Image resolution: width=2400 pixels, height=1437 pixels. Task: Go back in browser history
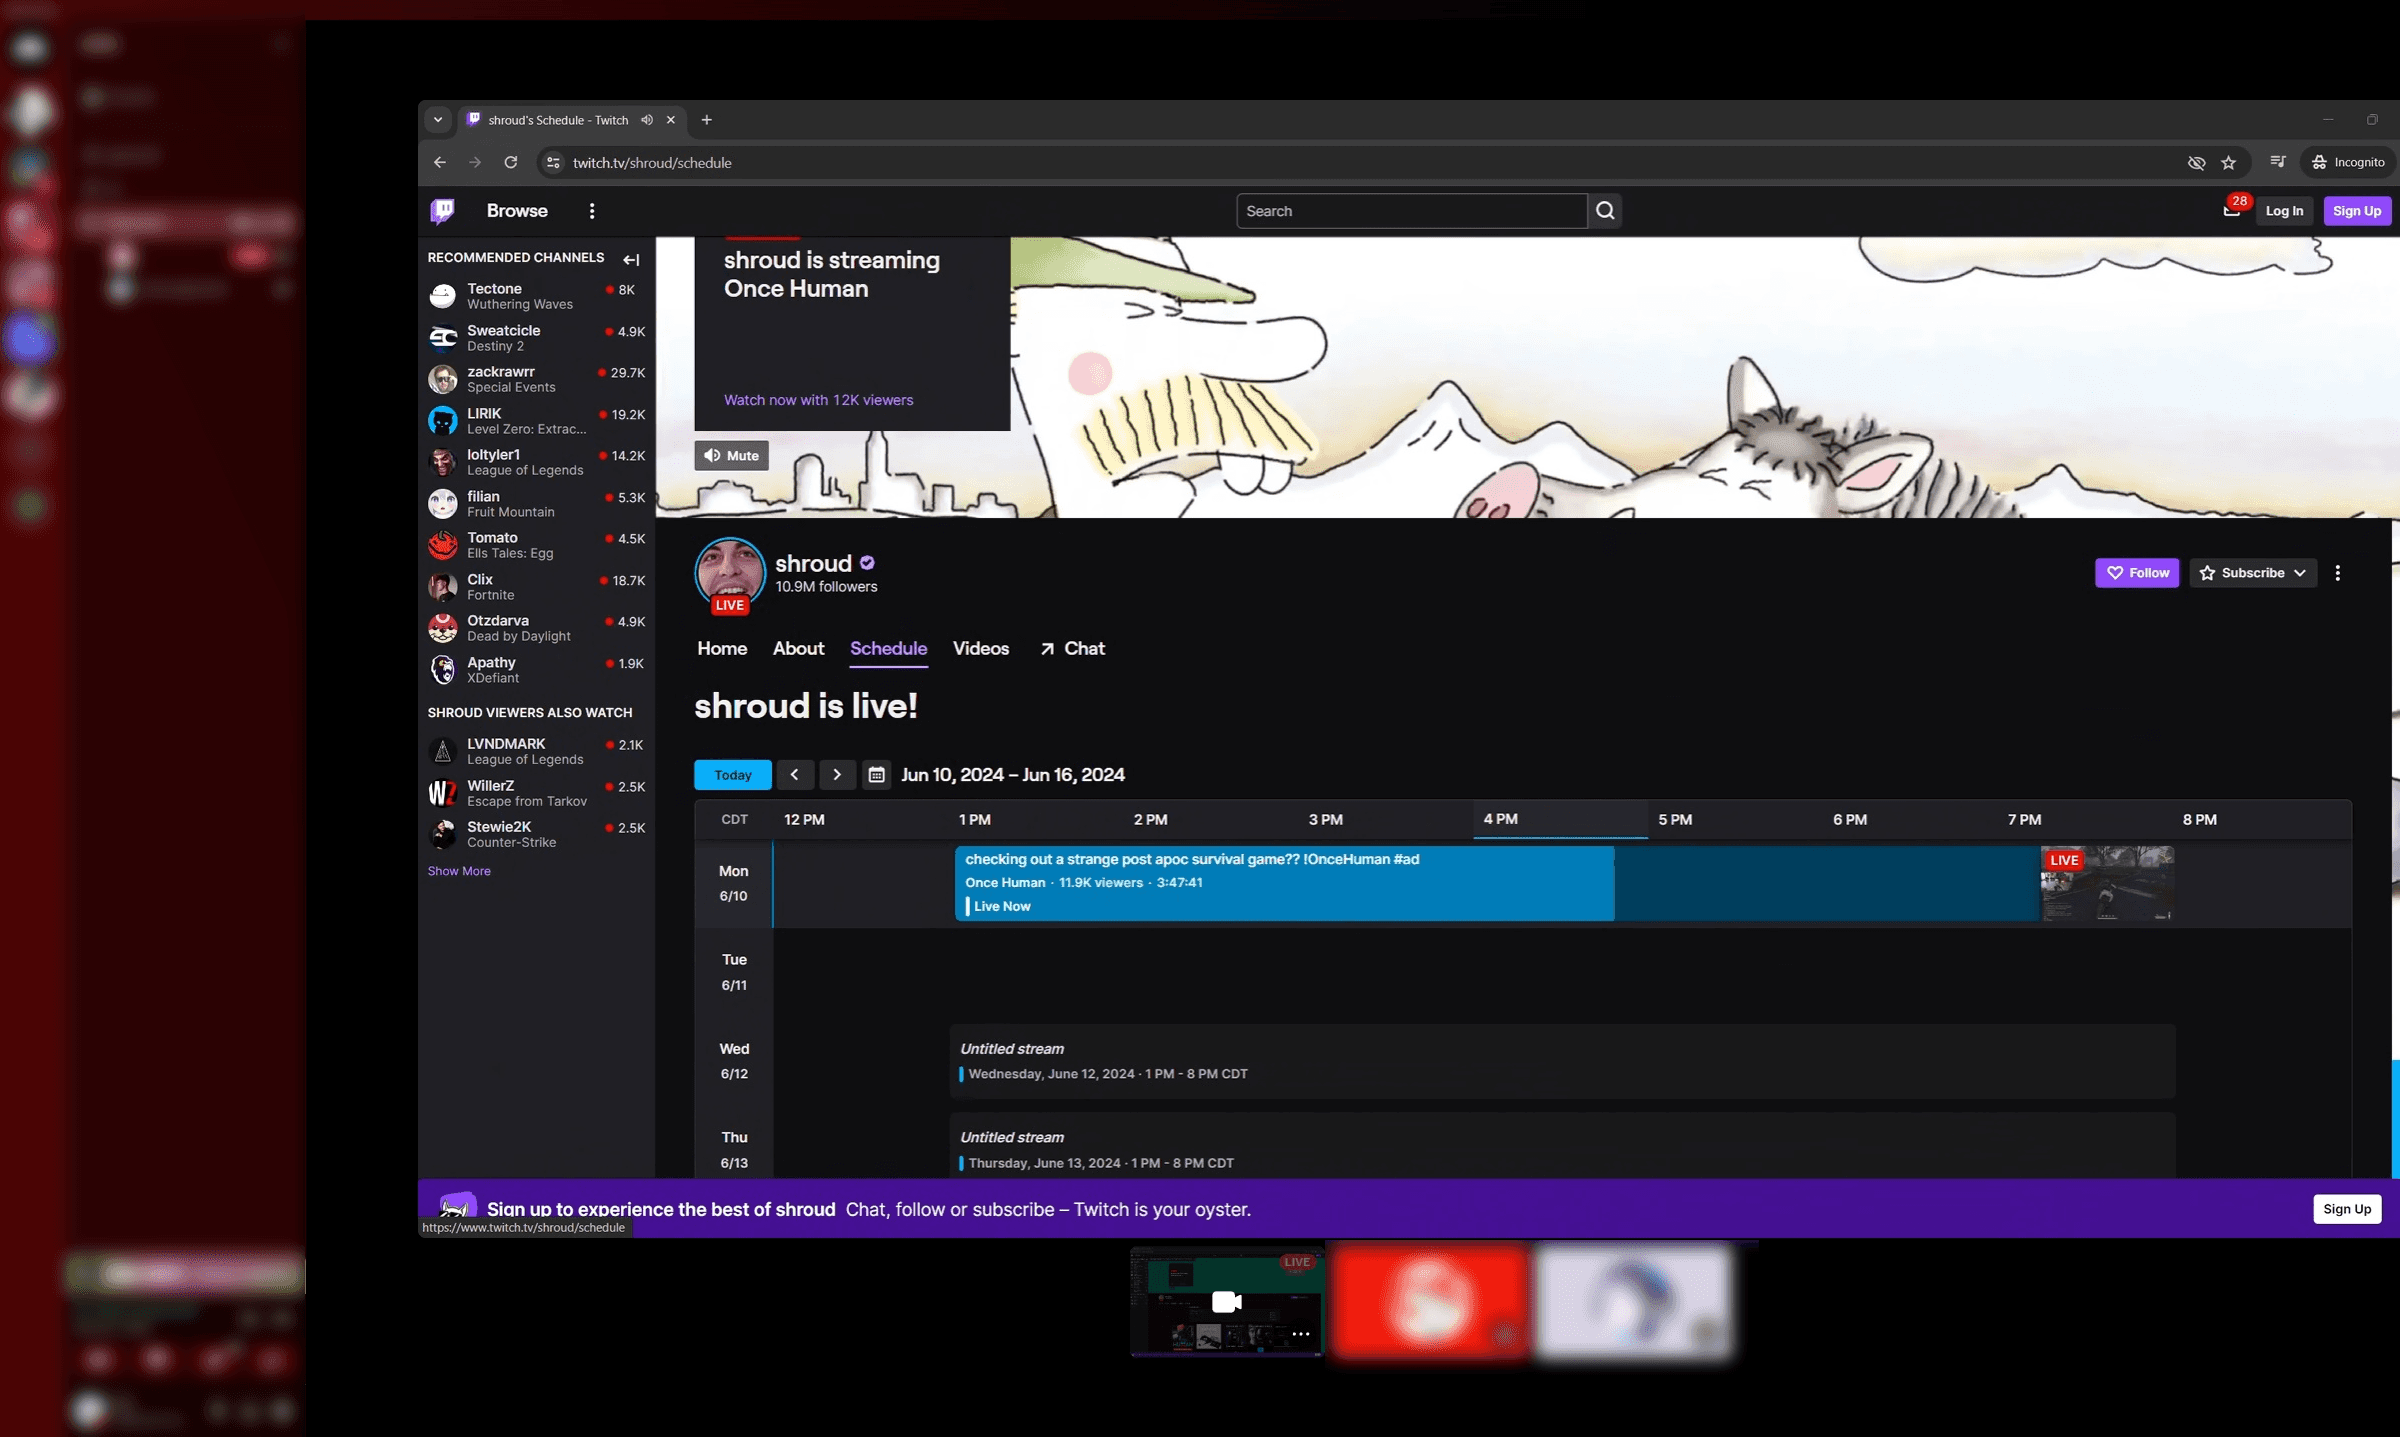pos(440,162)
